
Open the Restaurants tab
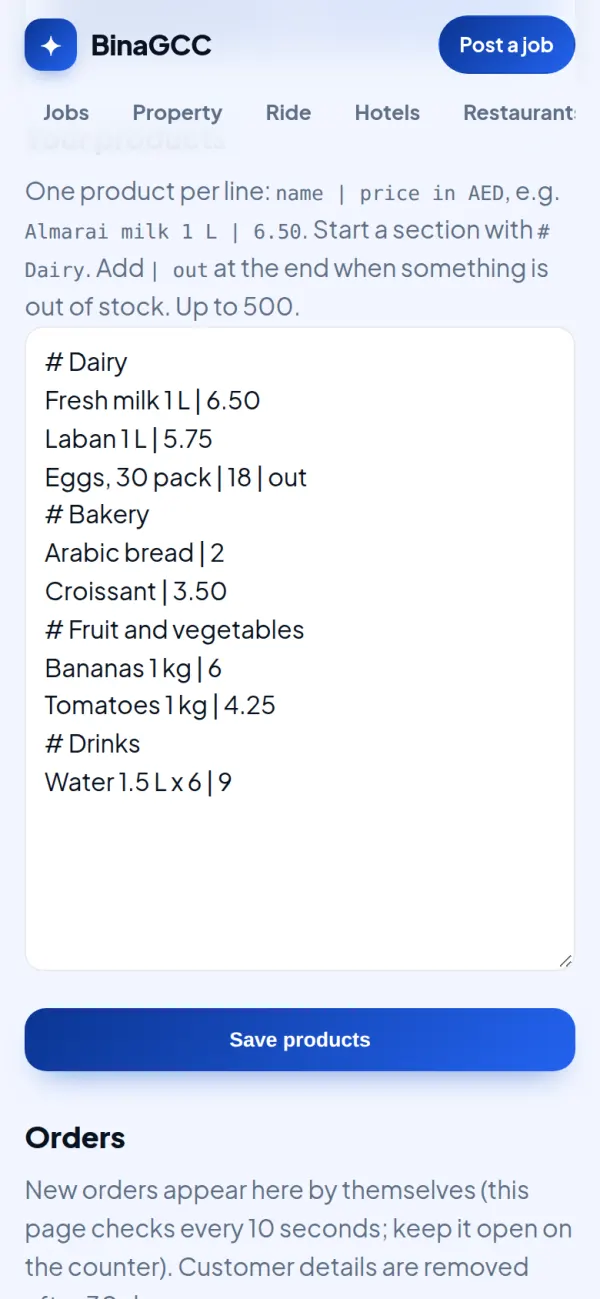[x=519, y=113]
